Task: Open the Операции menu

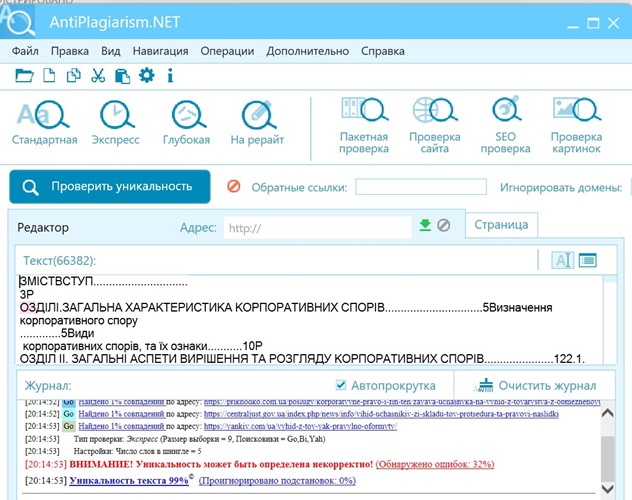Action: 227,51
